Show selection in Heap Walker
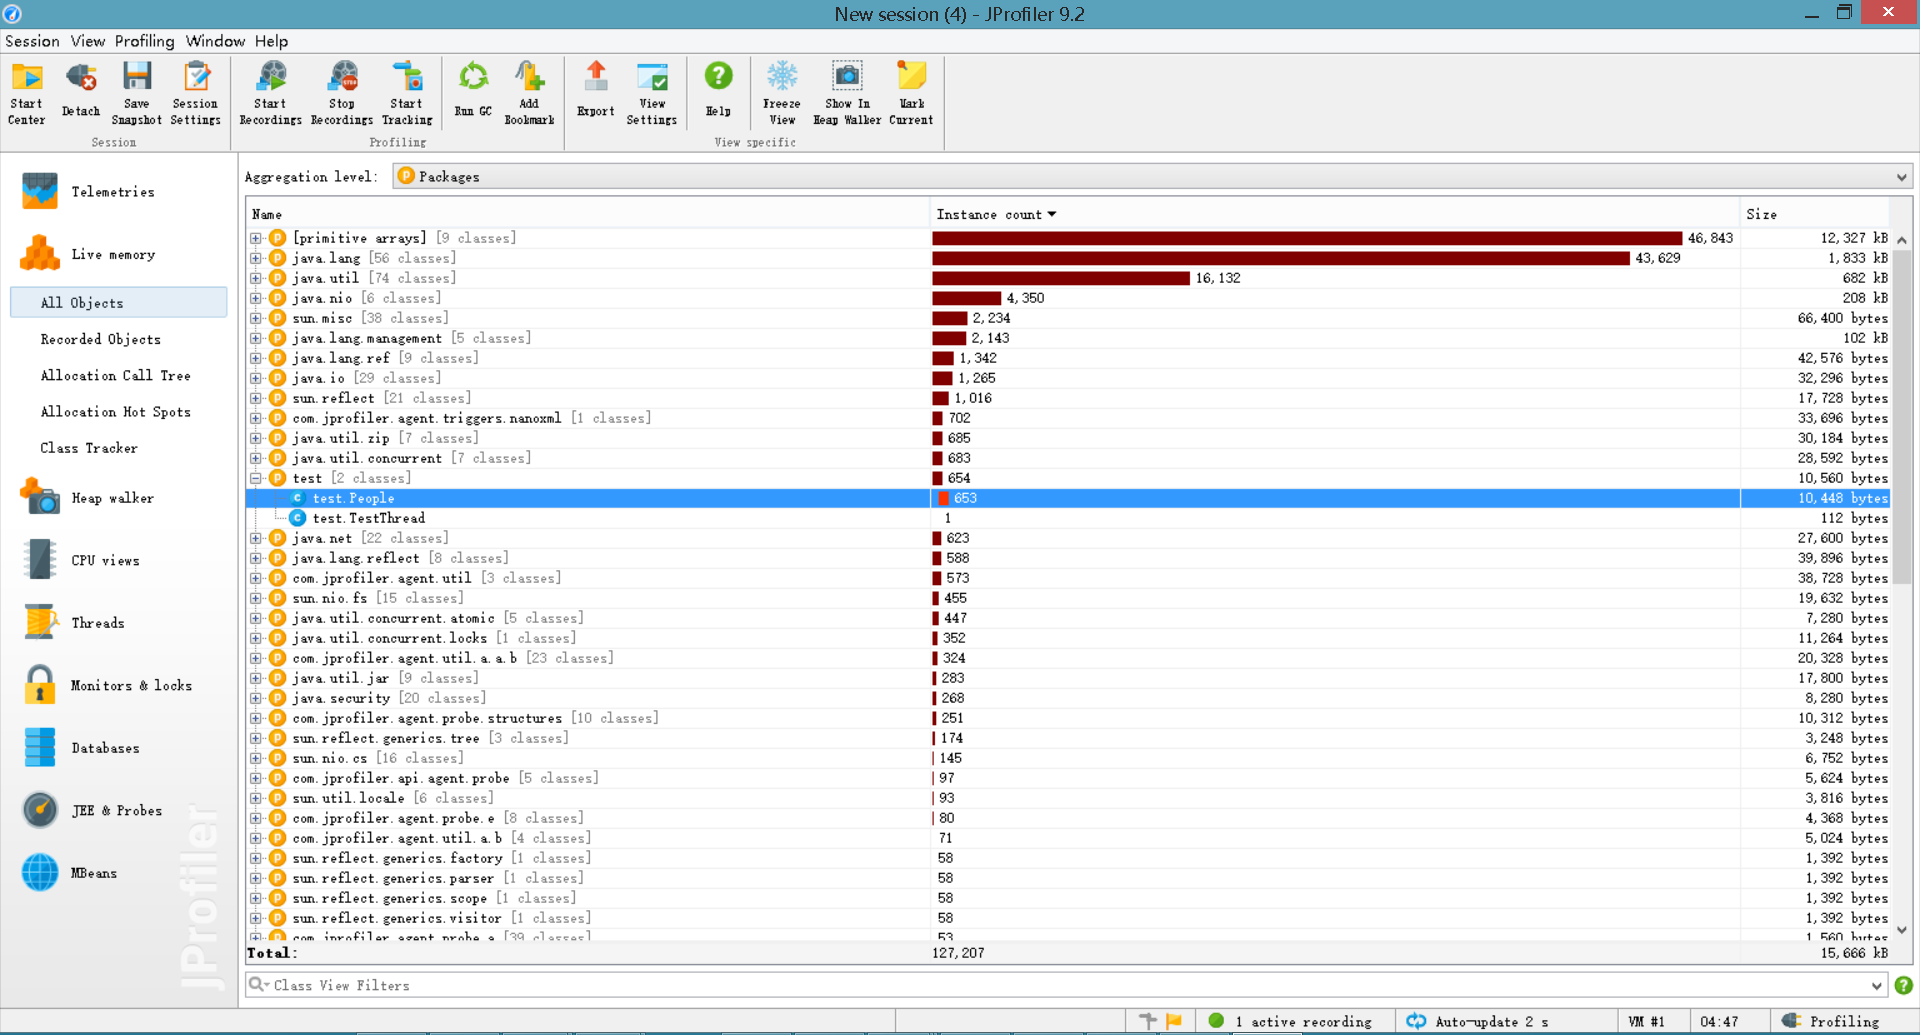 tap(846, 93)
